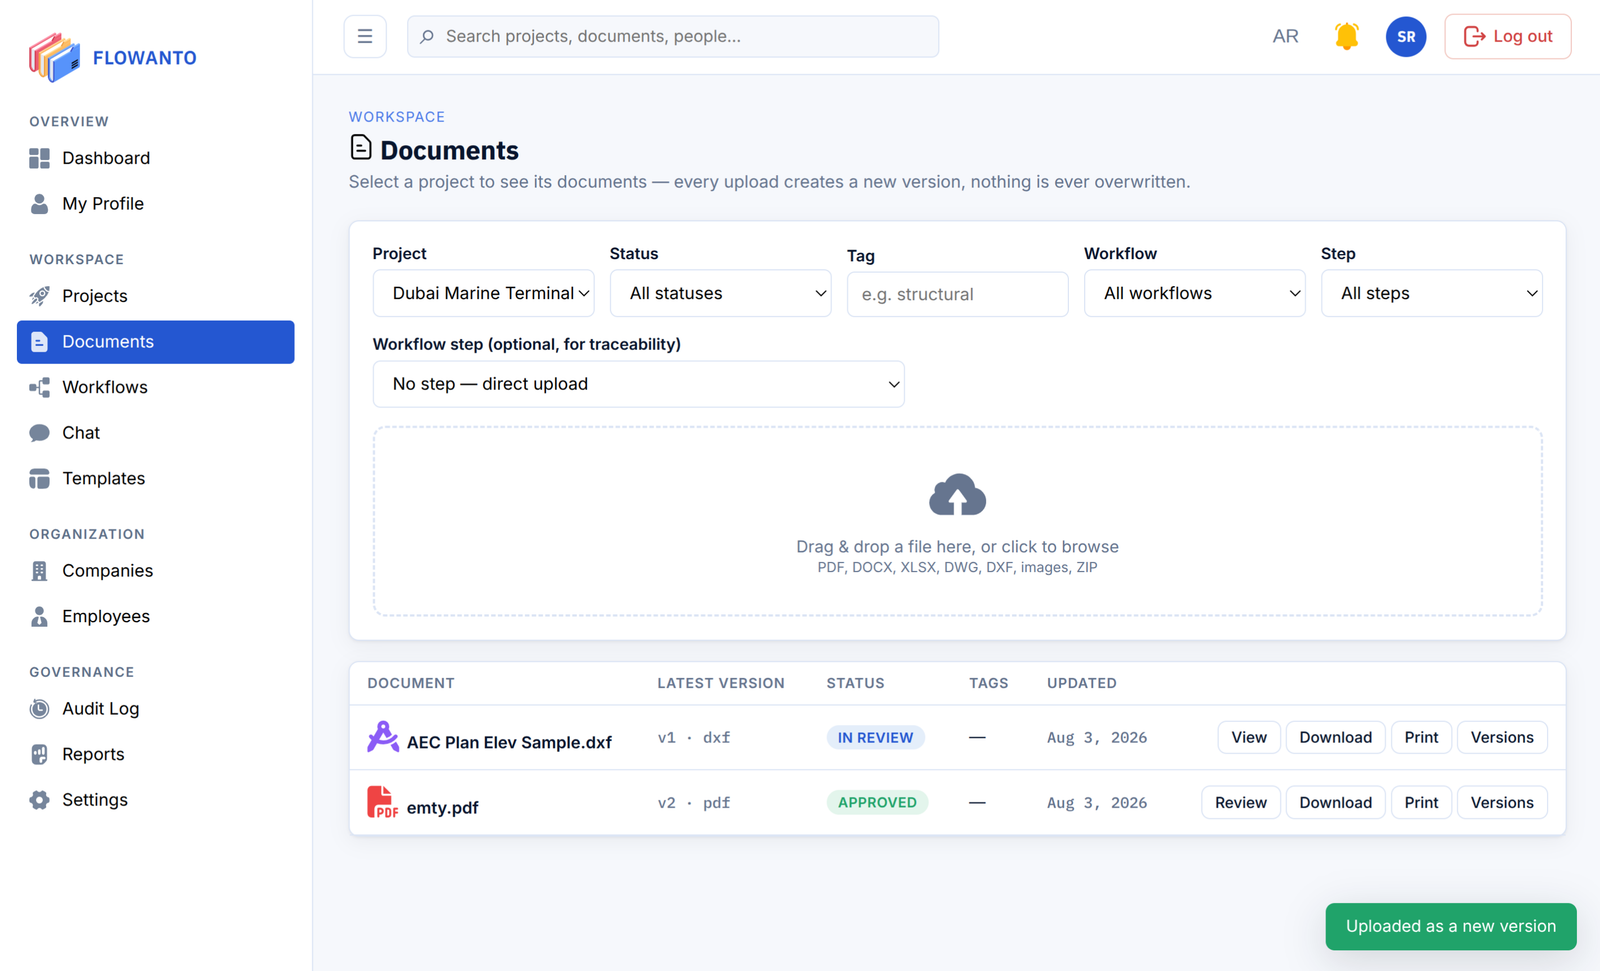Open Versions for emty.pdf
This screenshot has width=1600, height=971.
coord(1501,803)
